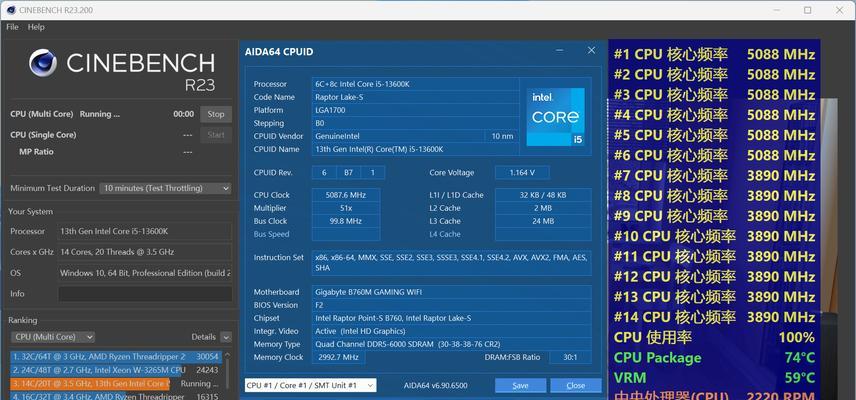Click the Cinebench R23 sphere logo
Image resolution: width=856 pixels, height=400 pixels.
[x=43, y=63]
